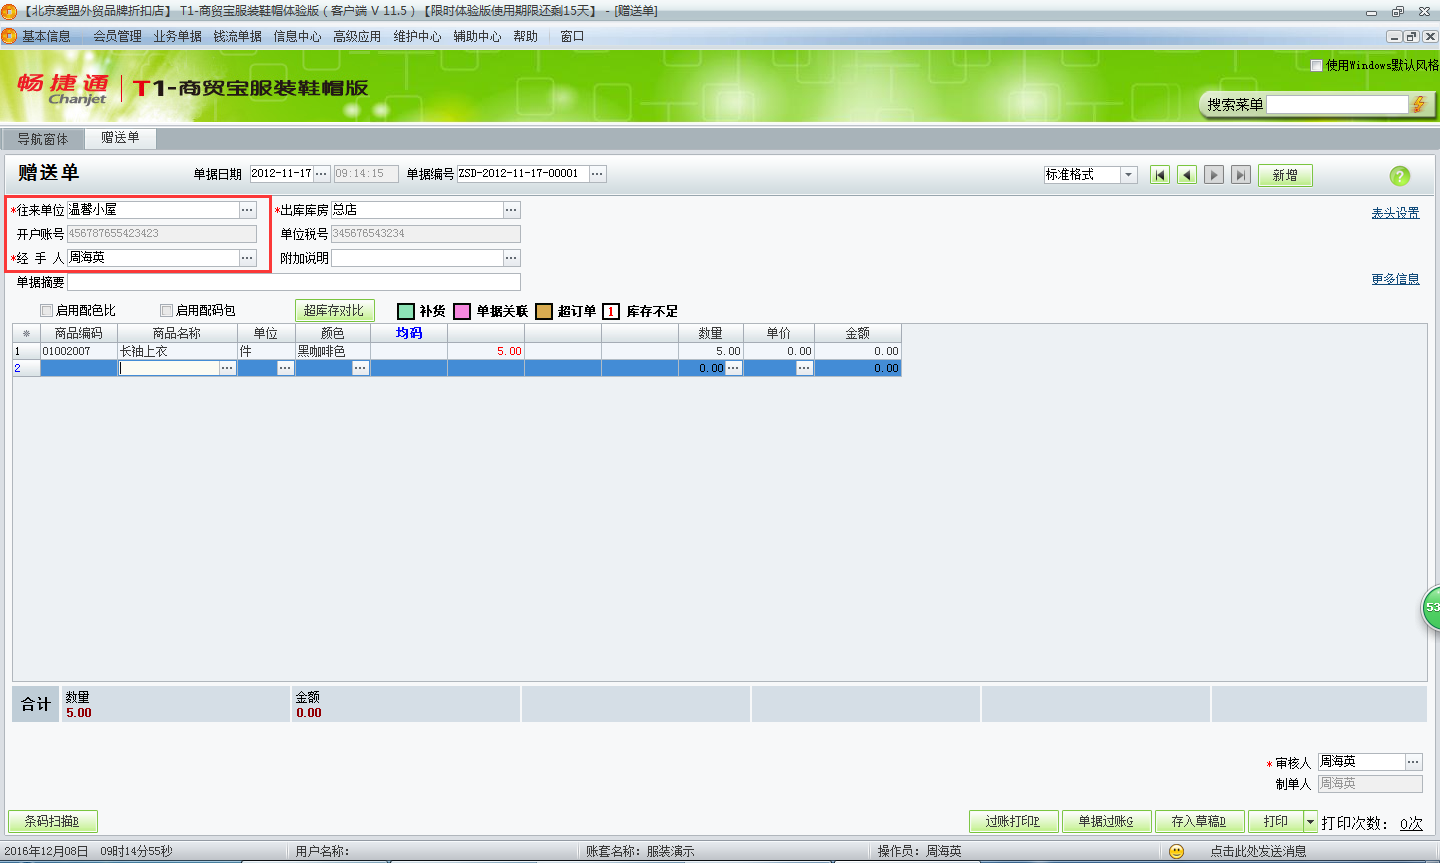Click into the 单据摘要 input field
The image size is (1440, 863).
click(x=294, y=283)
